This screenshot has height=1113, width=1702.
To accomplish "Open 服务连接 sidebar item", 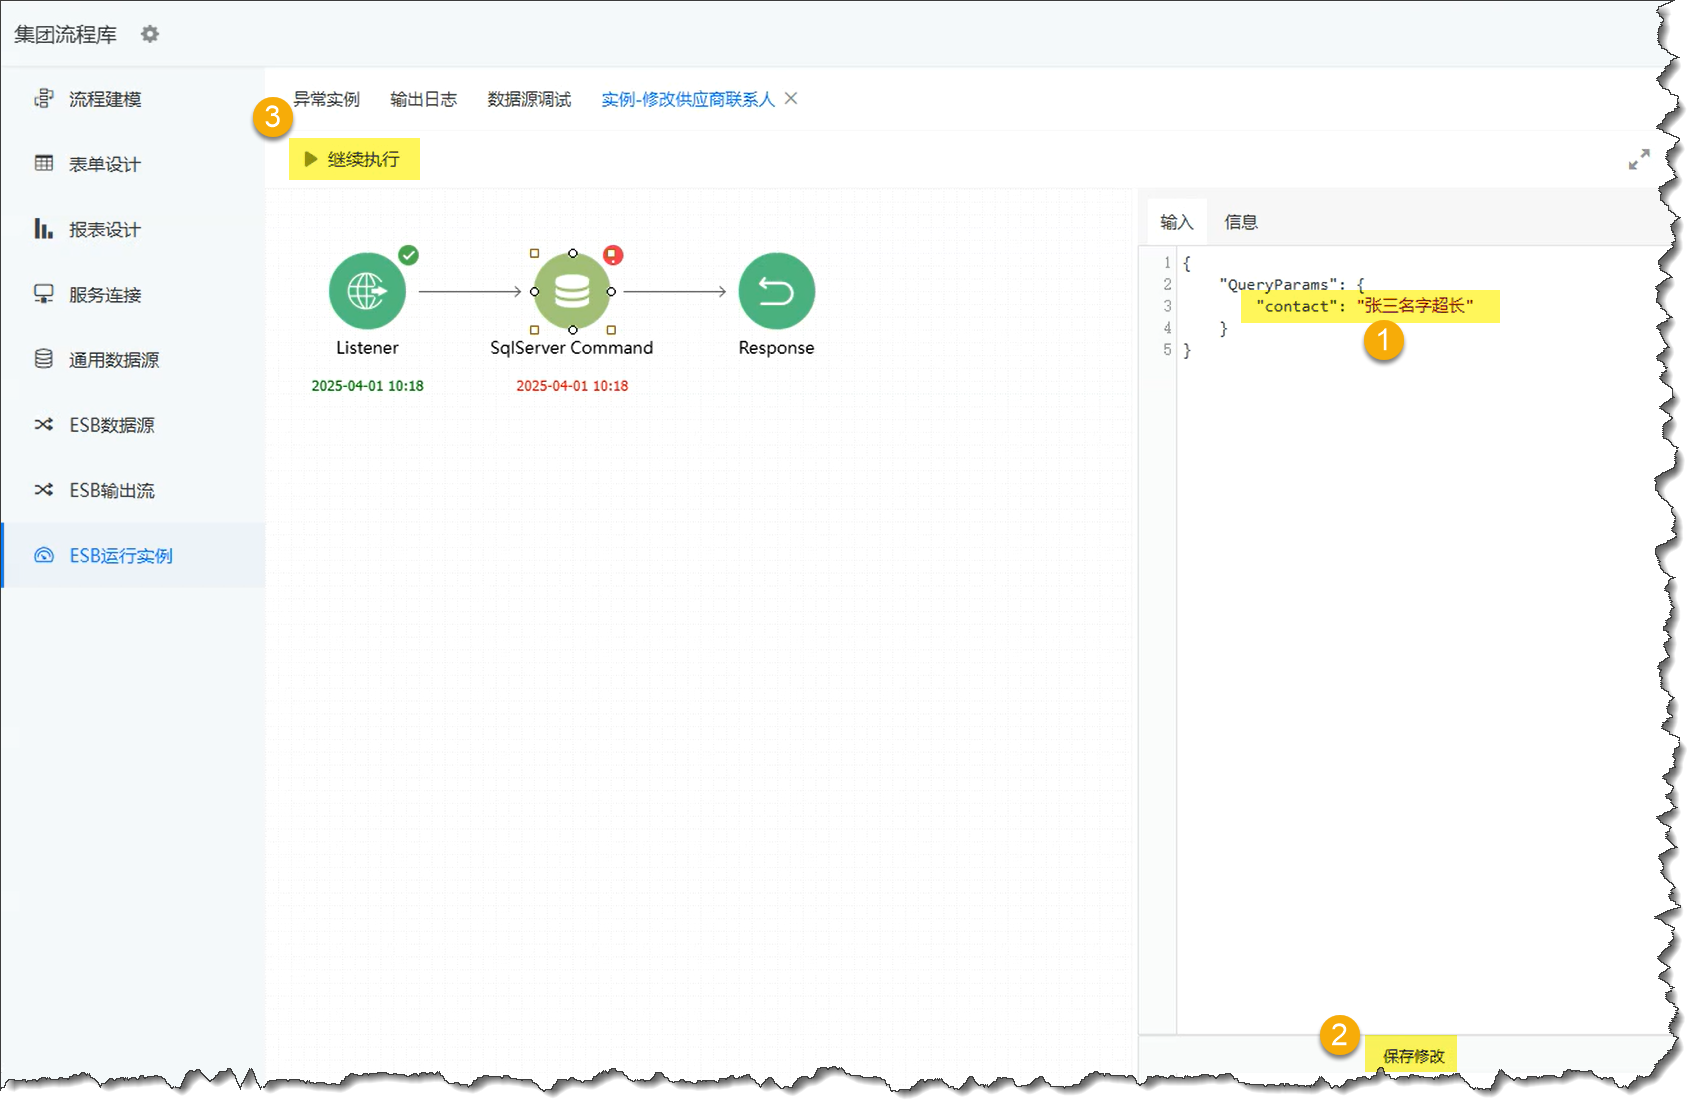I will pos(104,295).
